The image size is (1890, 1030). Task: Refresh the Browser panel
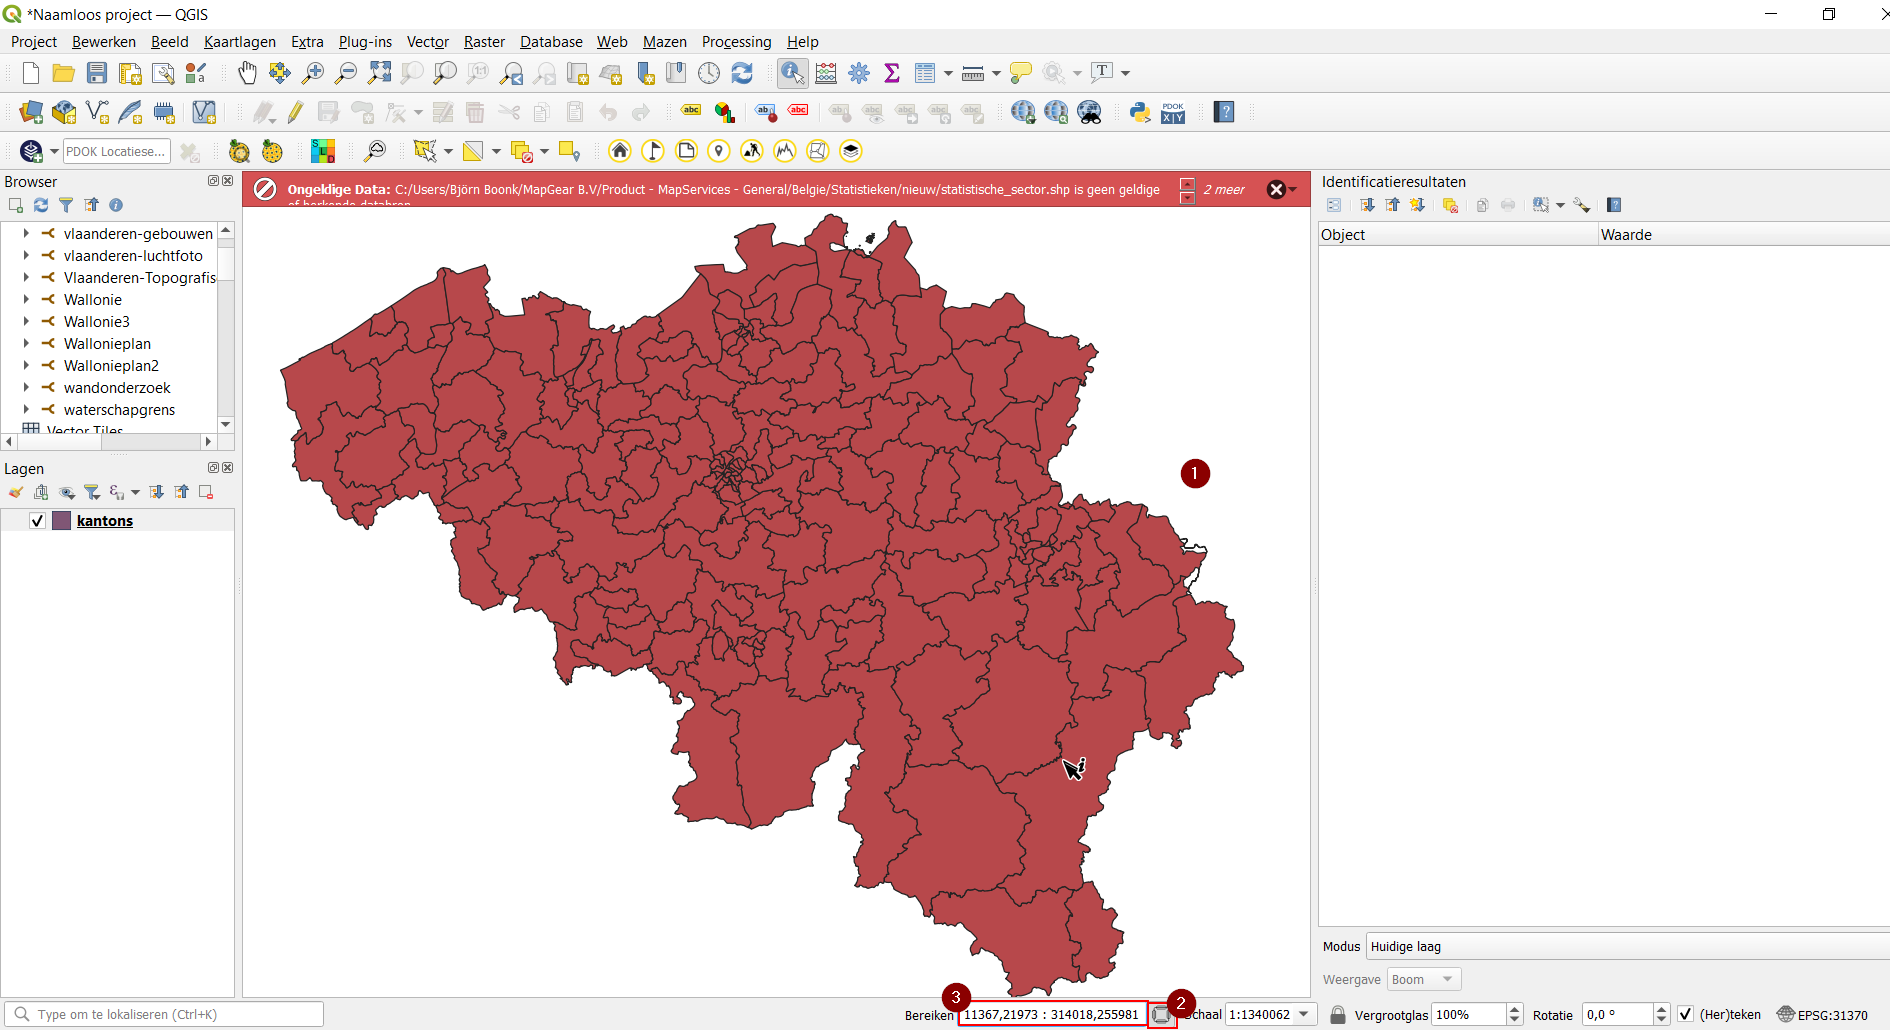[41, 205]
